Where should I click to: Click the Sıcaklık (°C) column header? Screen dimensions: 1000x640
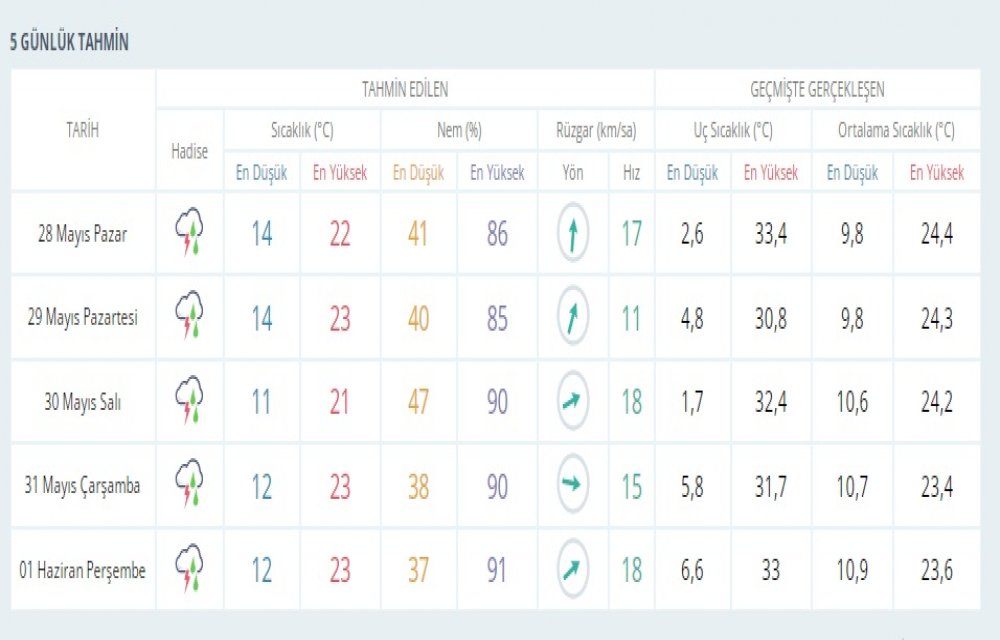(x=302, y=130)
